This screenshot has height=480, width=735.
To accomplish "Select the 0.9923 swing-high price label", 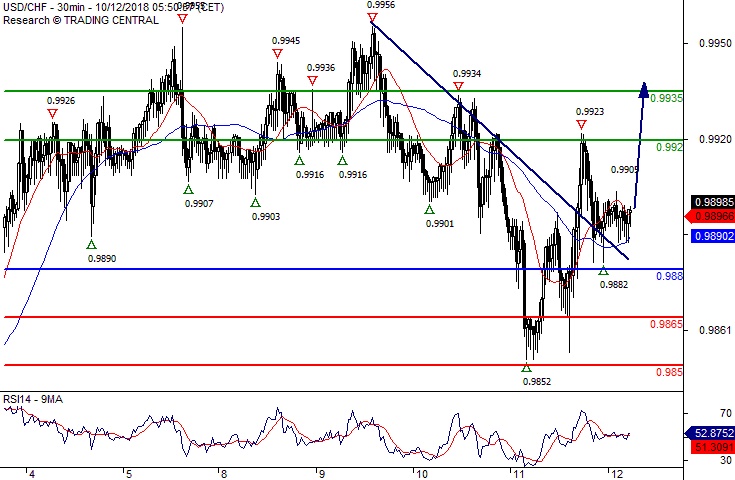I will pyautogui.click(x=590, y=112).
